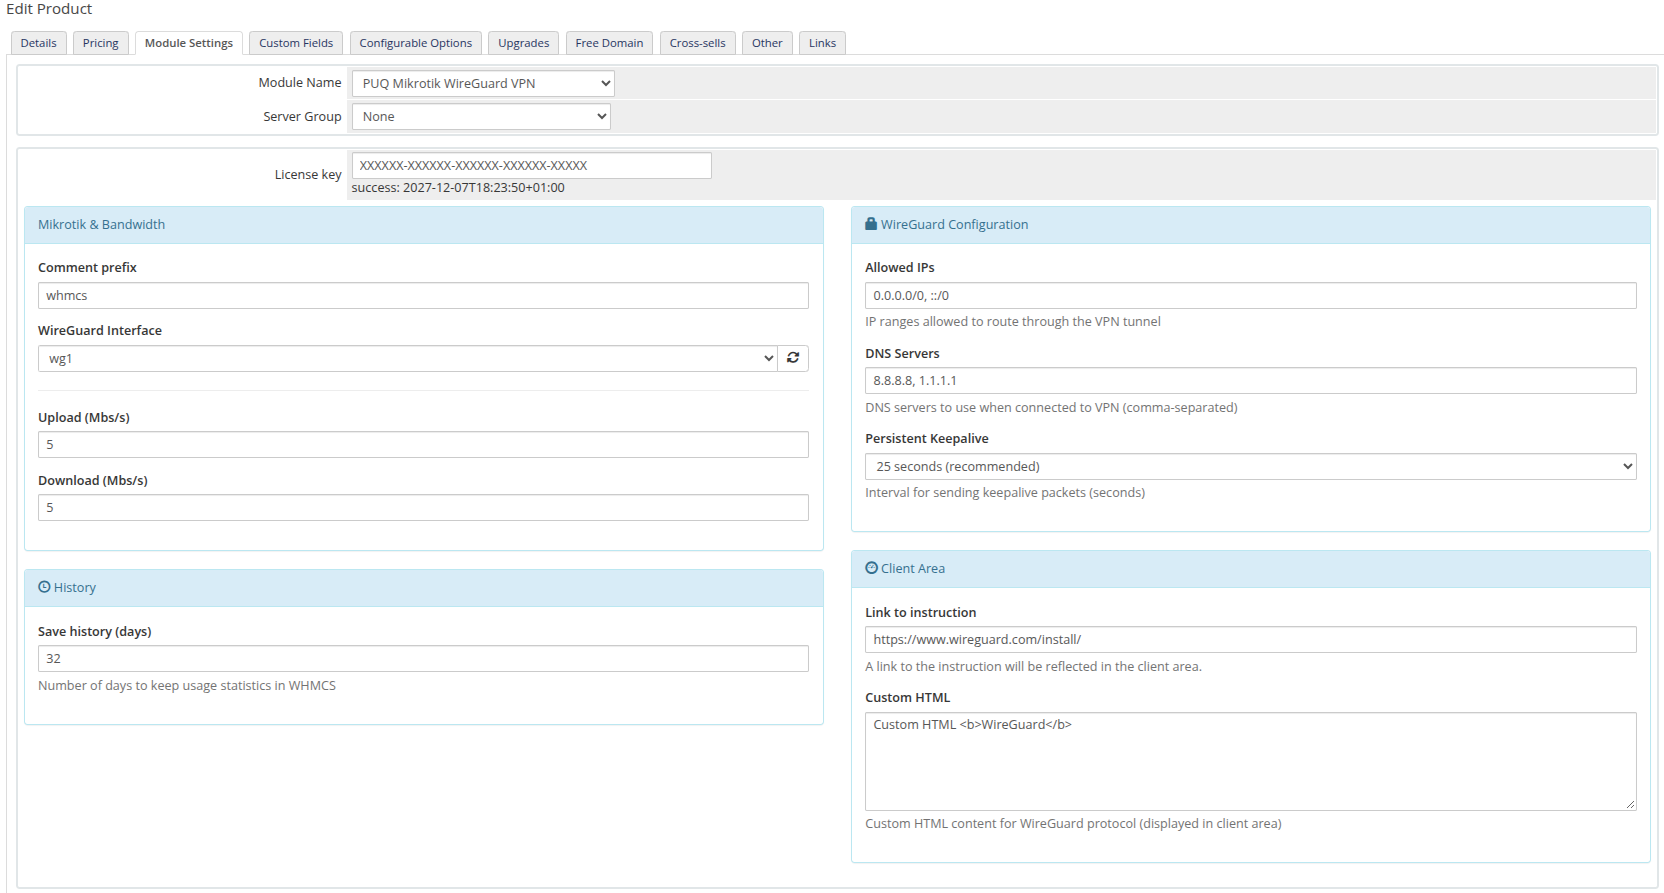Screen dimensions: 1664x893
Task: Click the History panel heading text
Action: point(75,587)
